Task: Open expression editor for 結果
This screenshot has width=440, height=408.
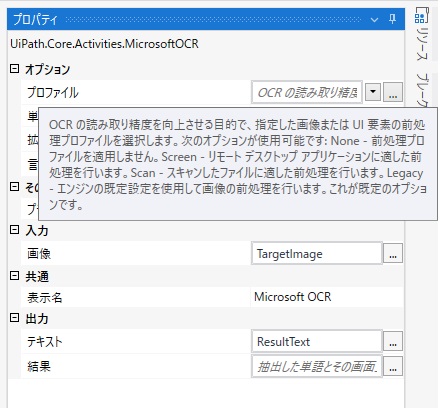Action: tap(393, 366)
